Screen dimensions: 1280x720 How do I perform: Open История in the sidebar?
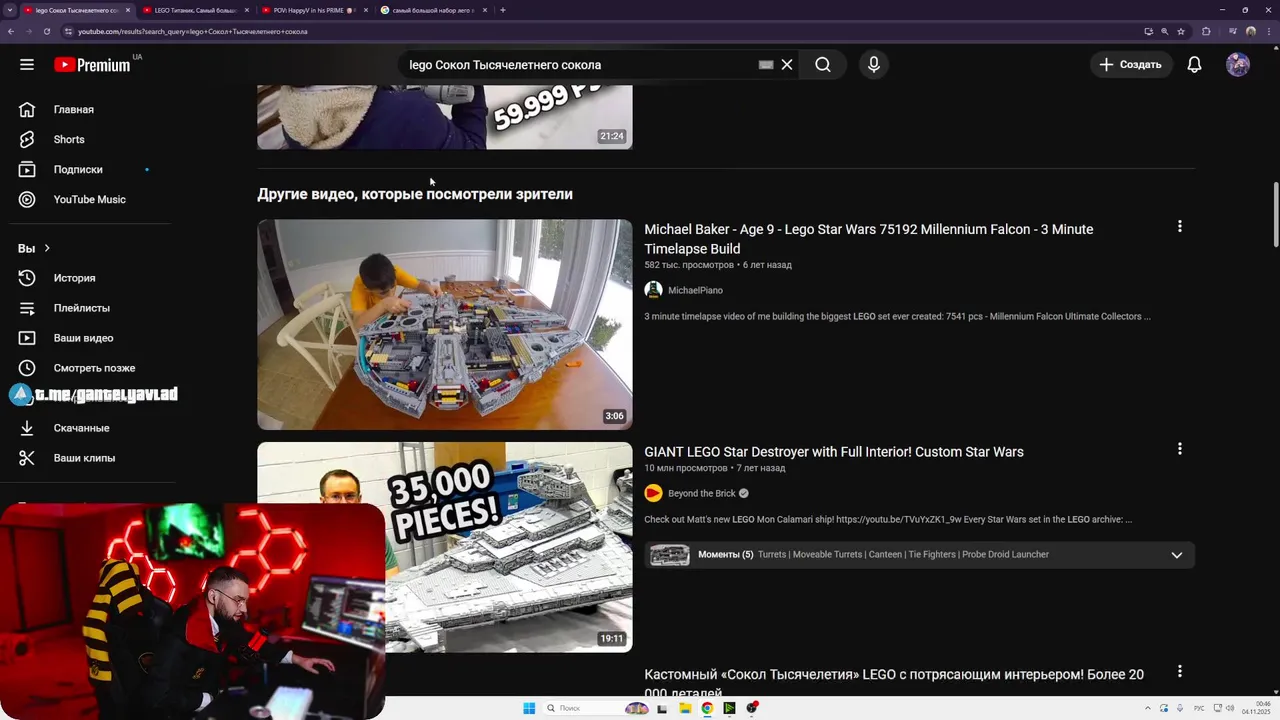coord(74,278)
